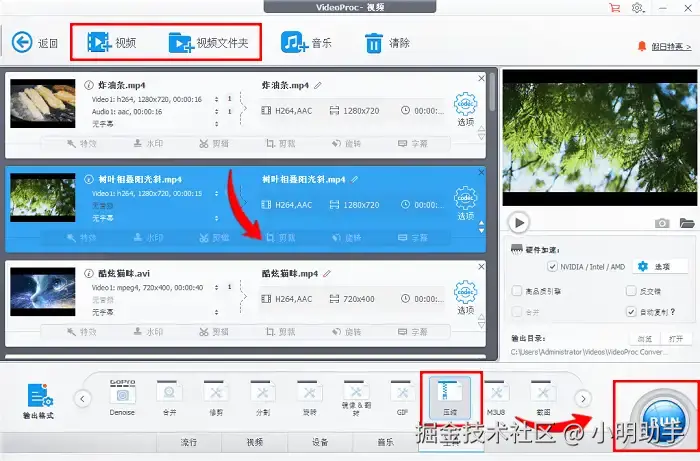
Task: Switch to the 设备 tab
Action: click(320, 442)
